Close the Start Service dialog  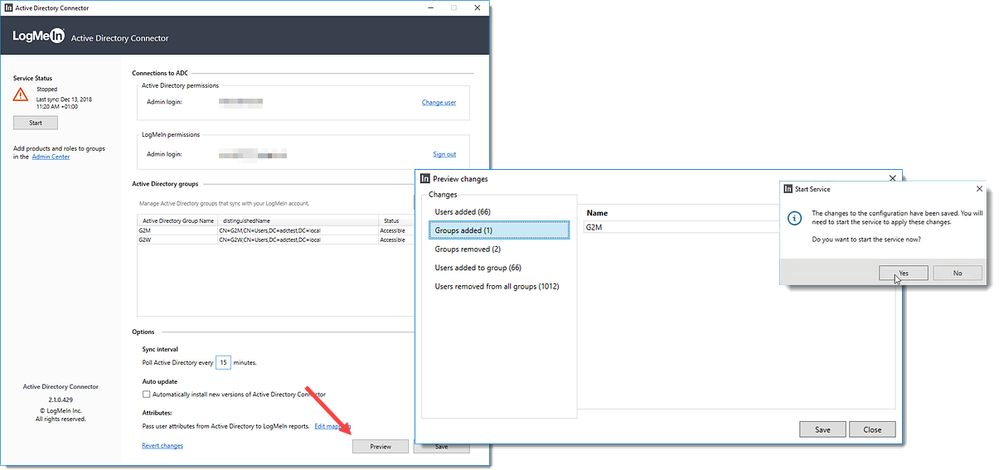[979, 189]
